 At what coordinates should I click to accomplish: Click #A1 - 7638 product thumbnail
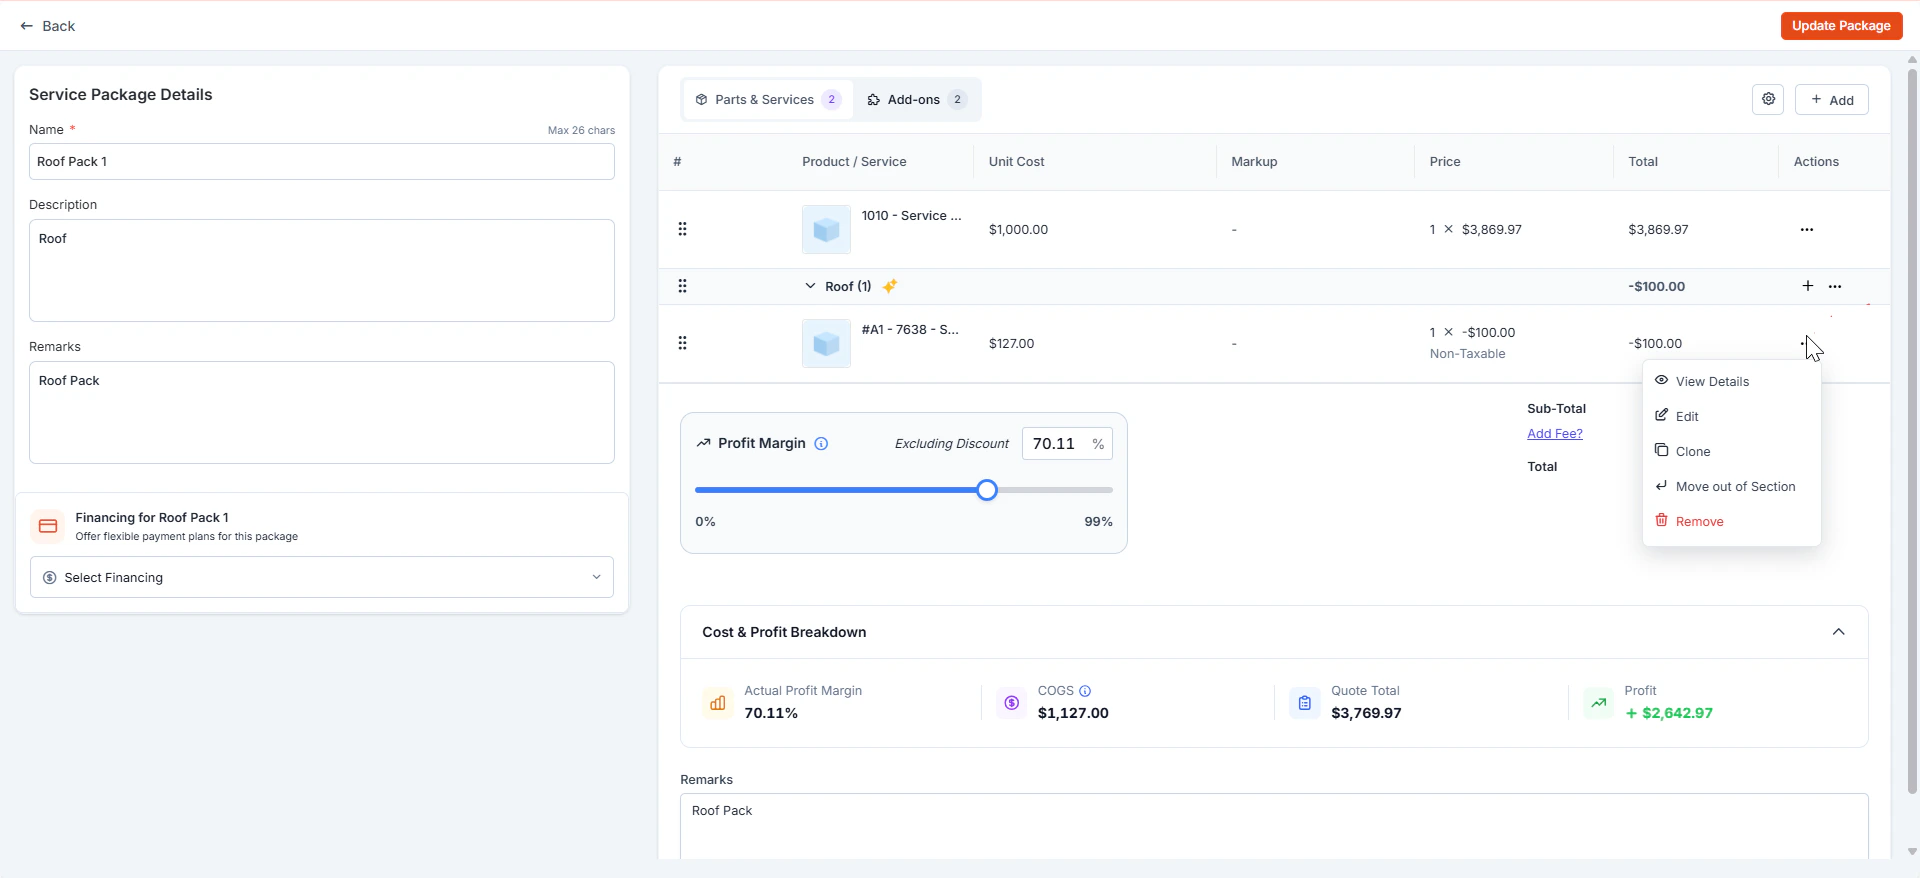826,343
